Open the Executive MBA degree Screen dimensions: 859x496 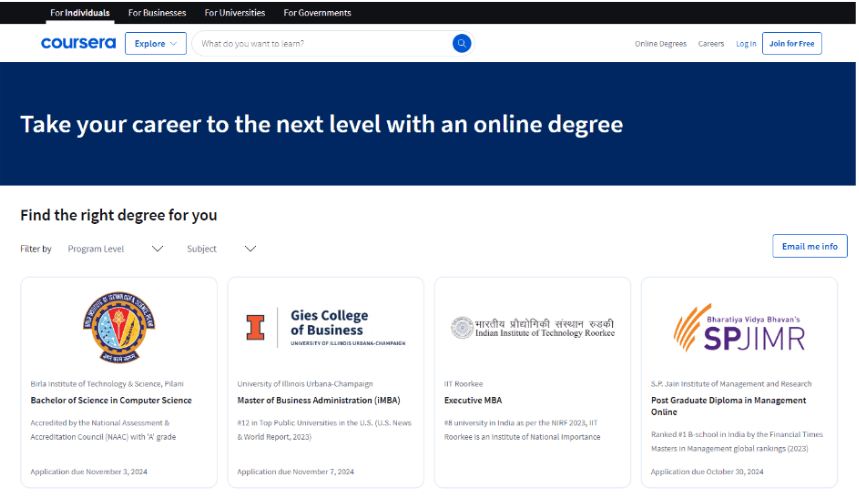tap(473, 401)
